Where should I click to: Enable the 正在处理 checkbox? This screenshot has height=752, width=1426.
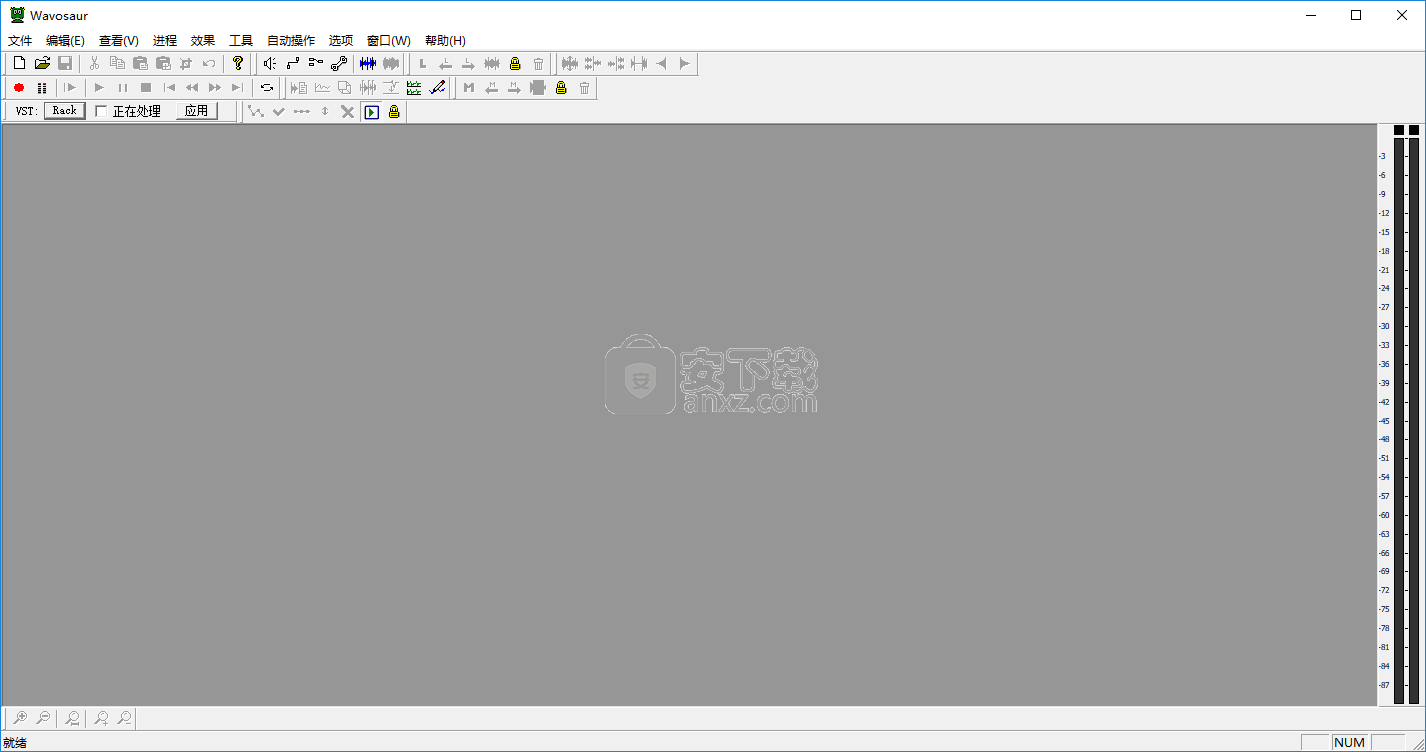click(101, 112)
